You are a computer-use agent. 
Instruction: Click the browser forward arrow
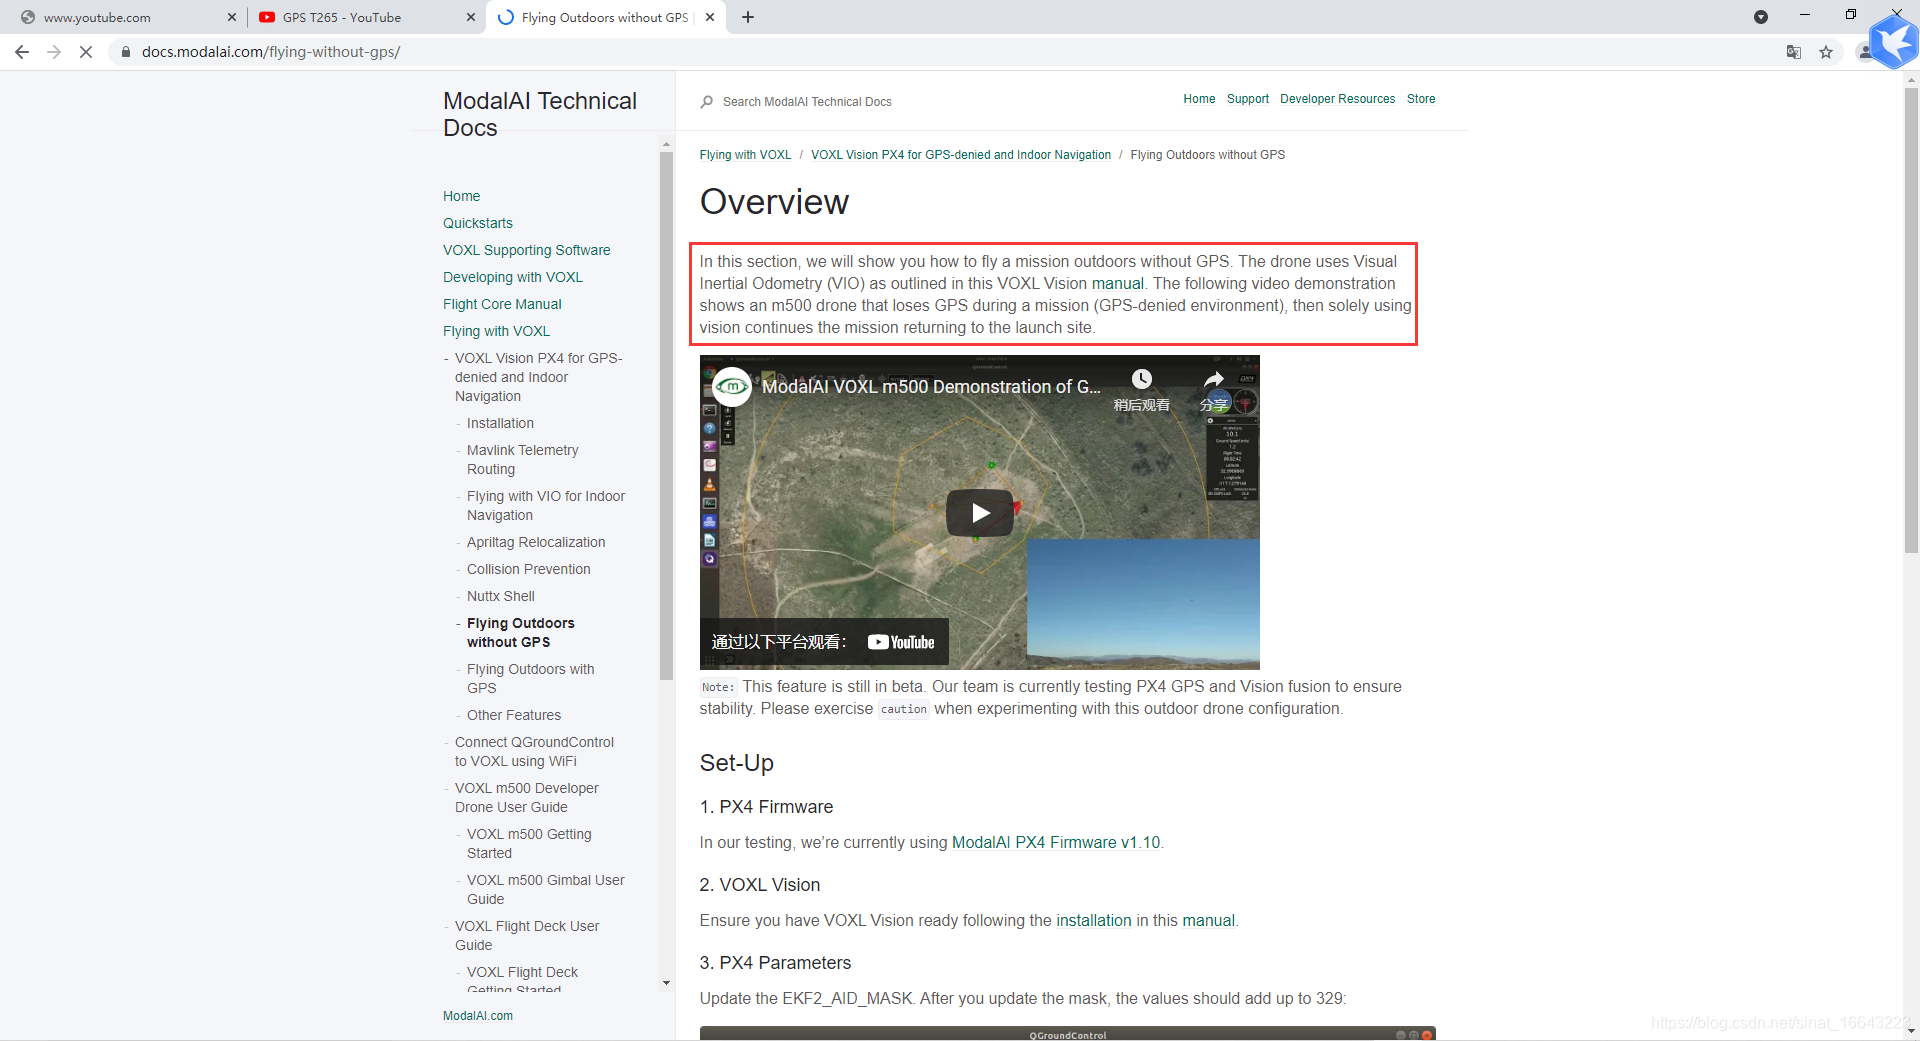[x=54, y=52]
